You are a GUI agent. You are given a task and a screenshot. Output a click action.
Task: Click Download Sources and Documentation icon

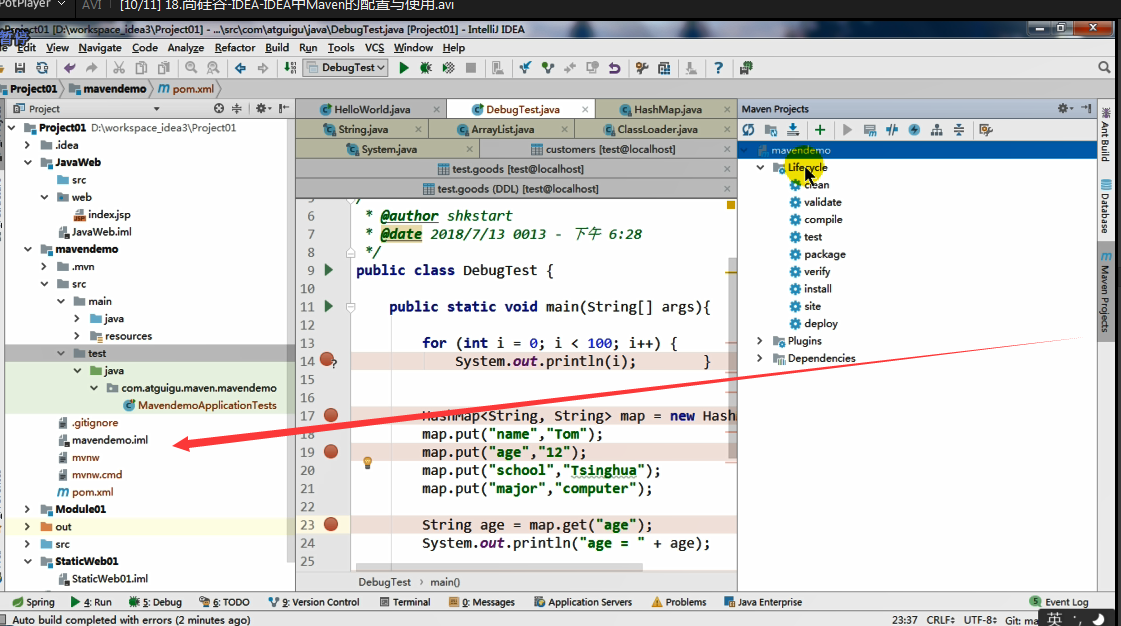pos(793,130)
